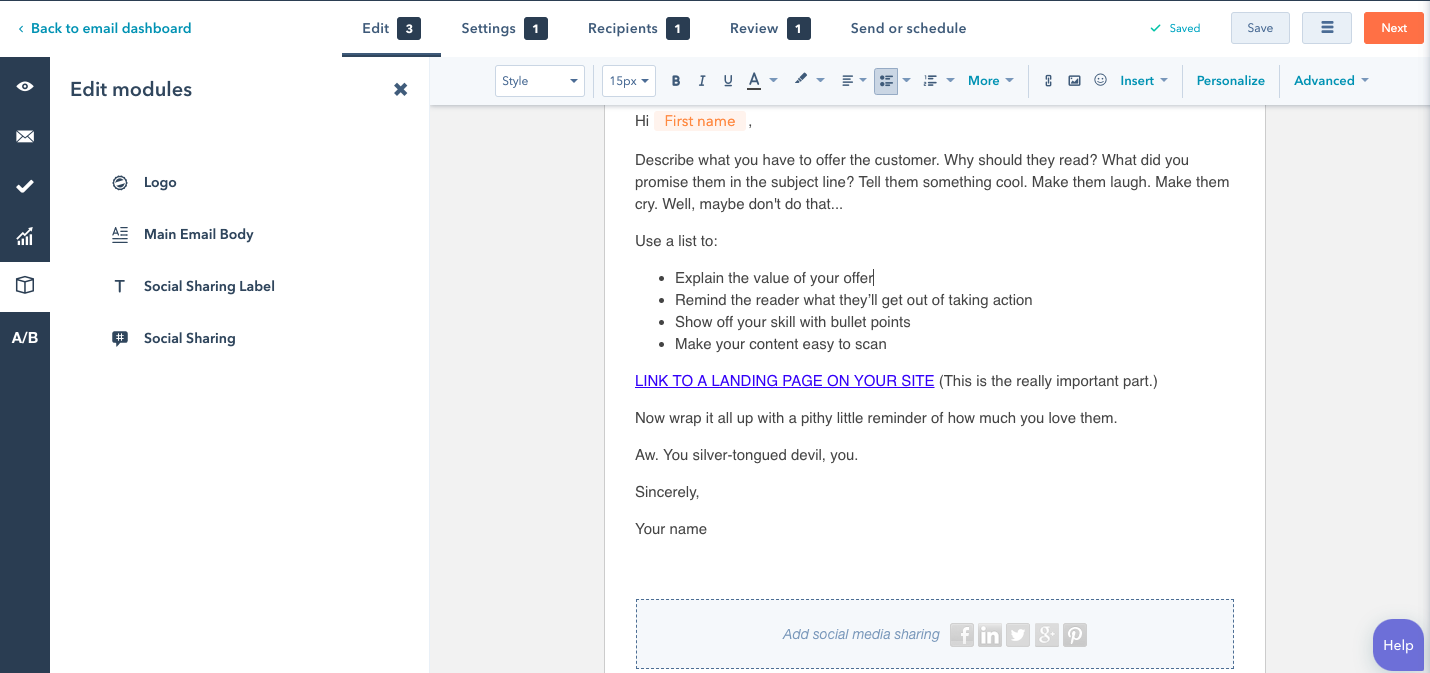Click 'Explain the value of your offer' bullet

click(774, 278)
